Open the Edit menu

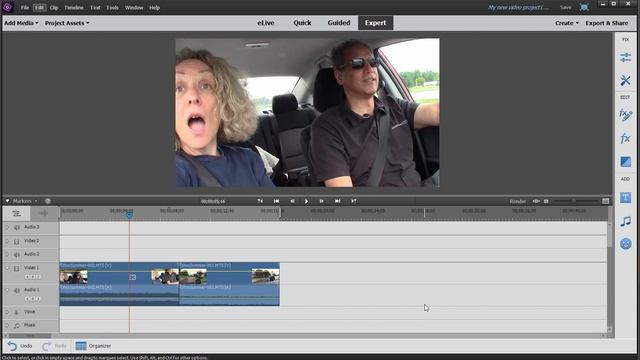(39, 7)
